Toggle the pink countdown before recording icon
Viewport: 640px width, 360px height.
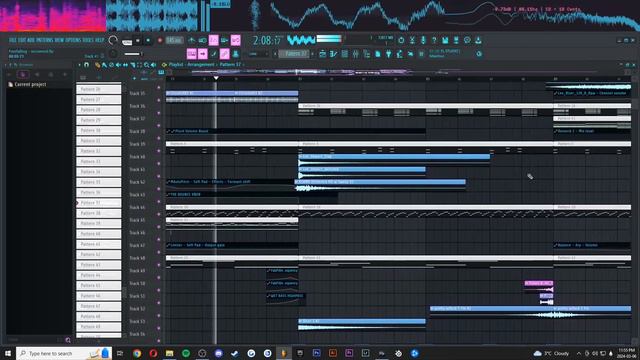tap(213, 40)
